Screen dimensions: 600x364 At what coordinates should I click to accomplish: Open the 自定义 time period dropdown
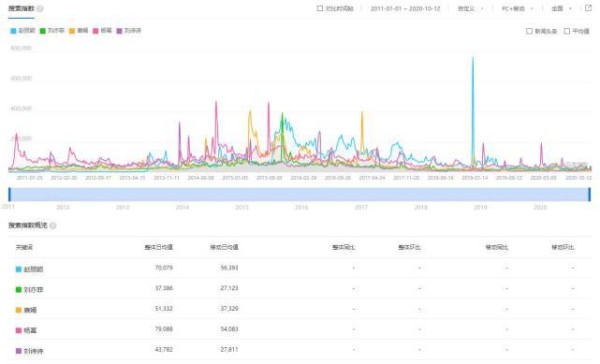tap(471, 8)
